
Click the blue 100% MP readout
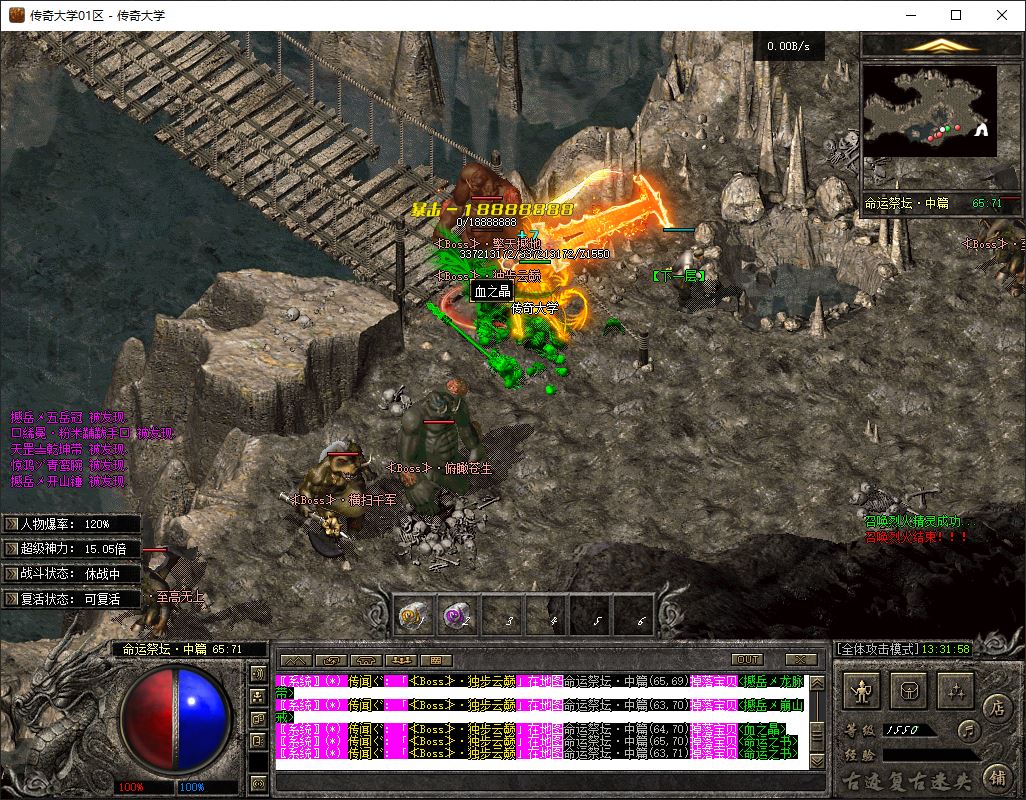click(x=192, y=788)
